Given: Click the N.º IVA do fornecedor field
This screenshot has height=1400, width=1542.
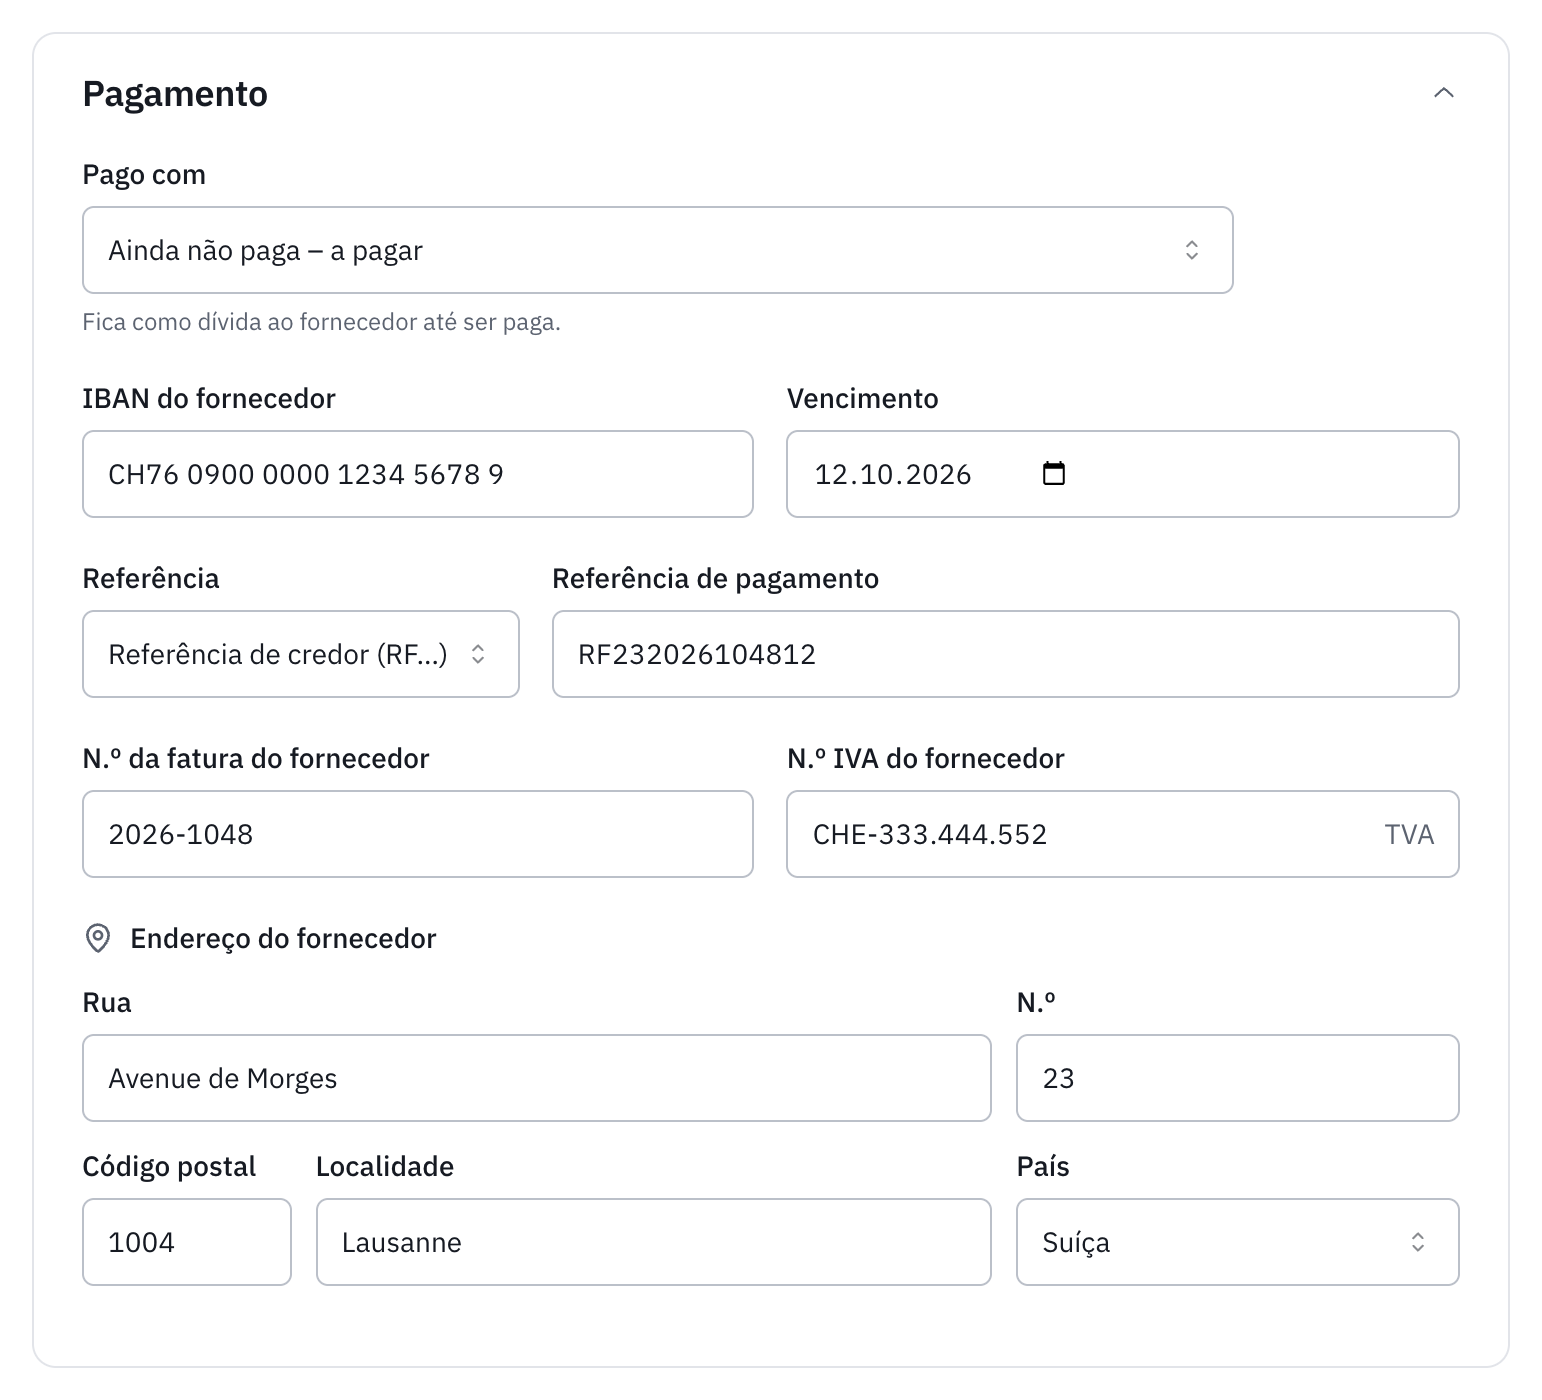Looking at the screenshot, I should 1122,834.
